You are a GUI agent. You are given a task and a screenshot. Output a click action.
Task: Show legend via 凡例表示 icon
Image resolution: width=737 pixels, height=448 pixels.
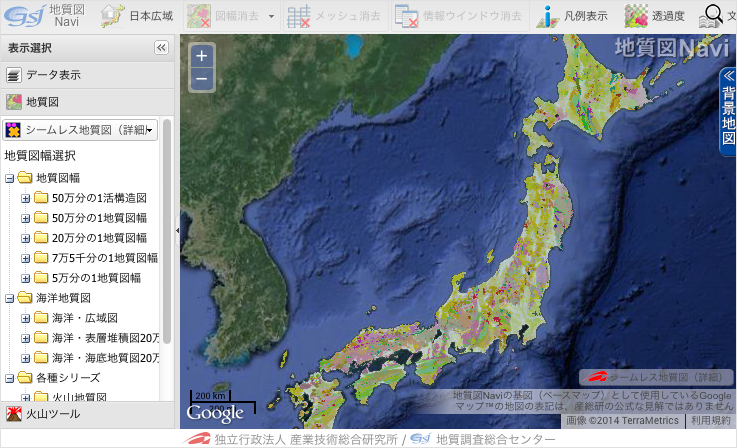(x=548, y=16)
